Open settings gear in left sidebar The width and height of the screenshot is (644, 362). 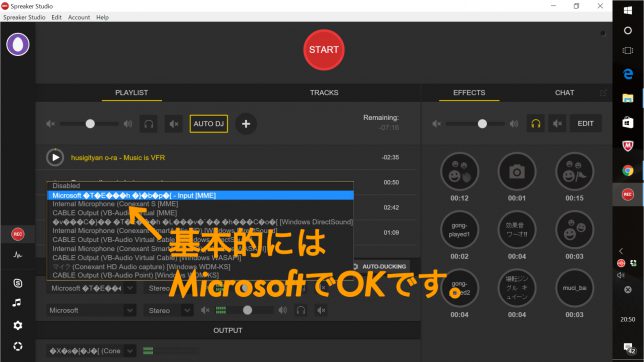17,325
